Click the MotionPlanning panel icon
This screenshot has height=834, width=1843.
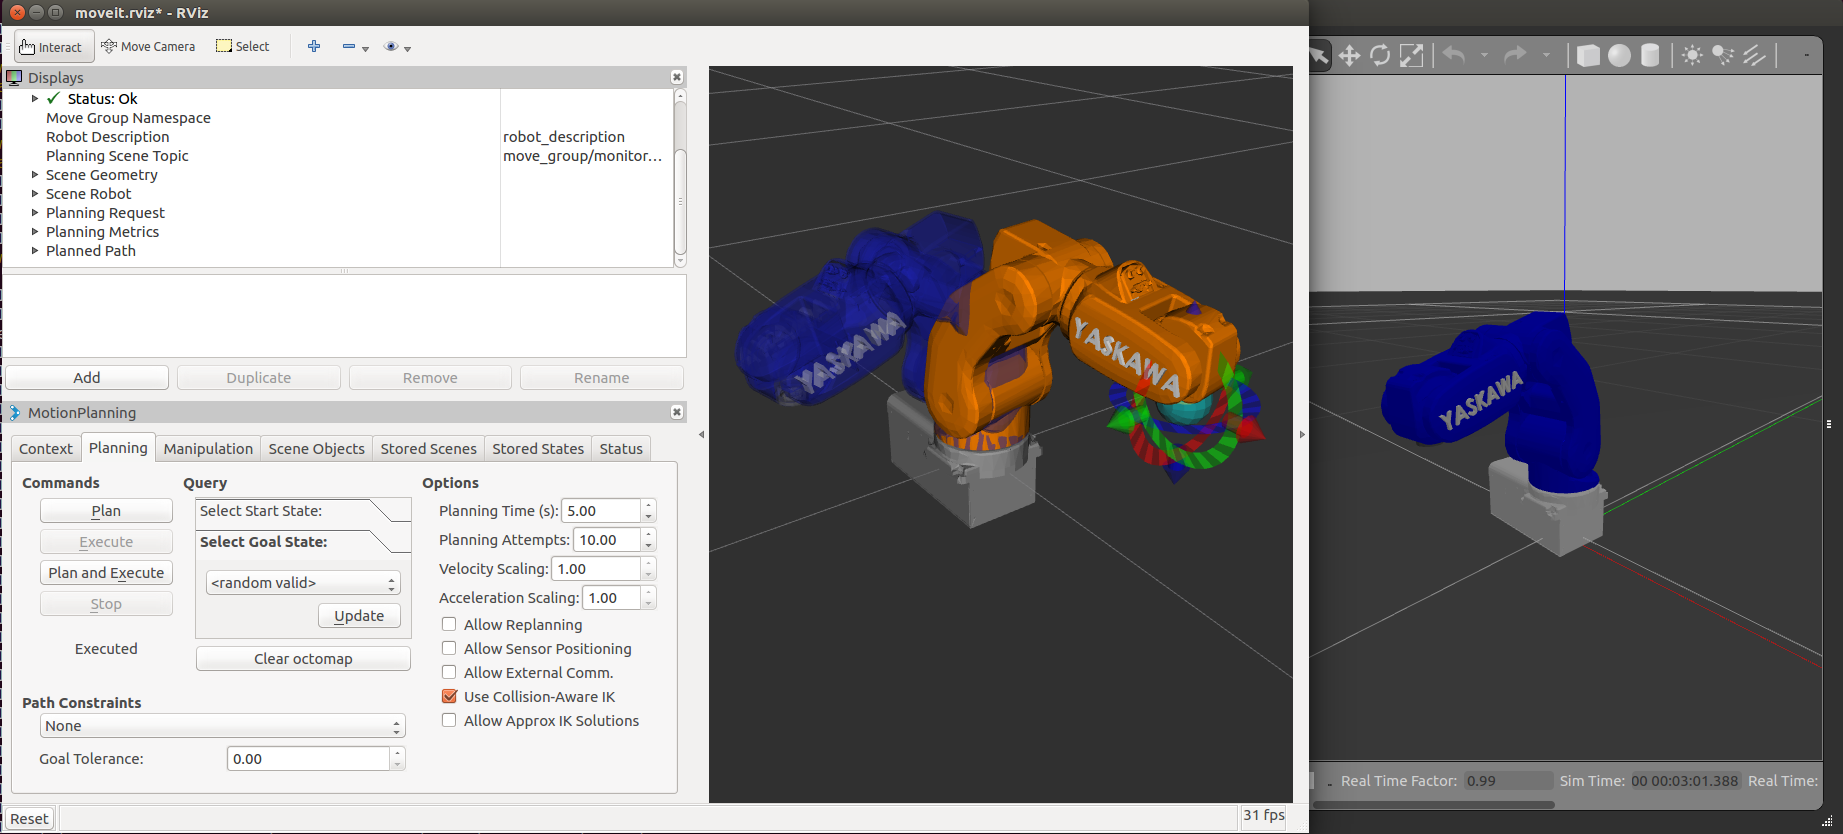pyautogui.click(x=14, y=412)
